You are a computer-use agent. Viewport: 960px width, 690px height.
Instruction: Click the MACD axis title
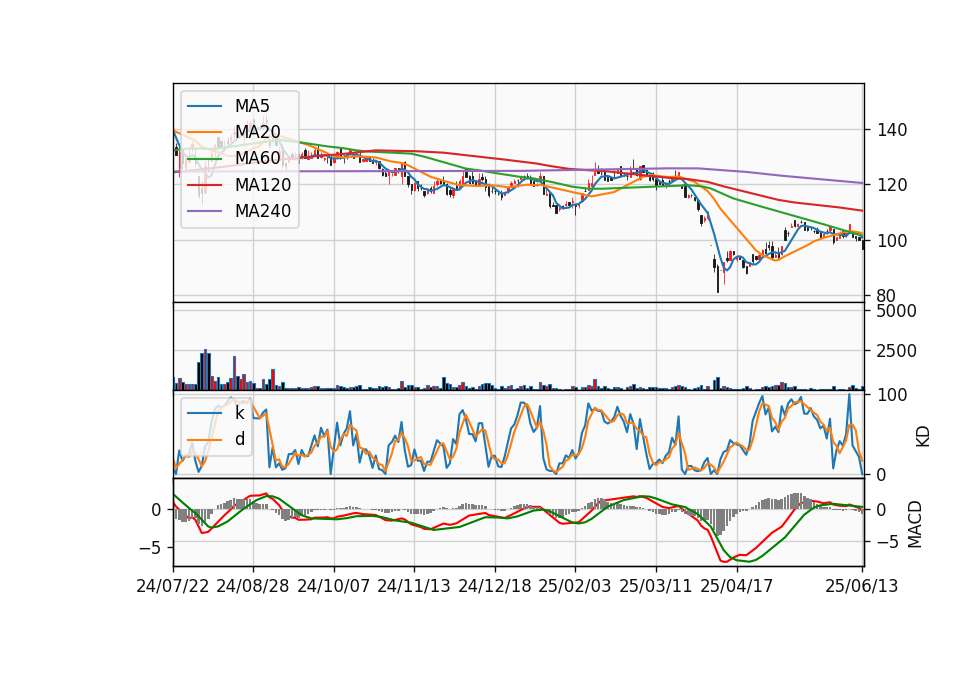pos(915,524)
